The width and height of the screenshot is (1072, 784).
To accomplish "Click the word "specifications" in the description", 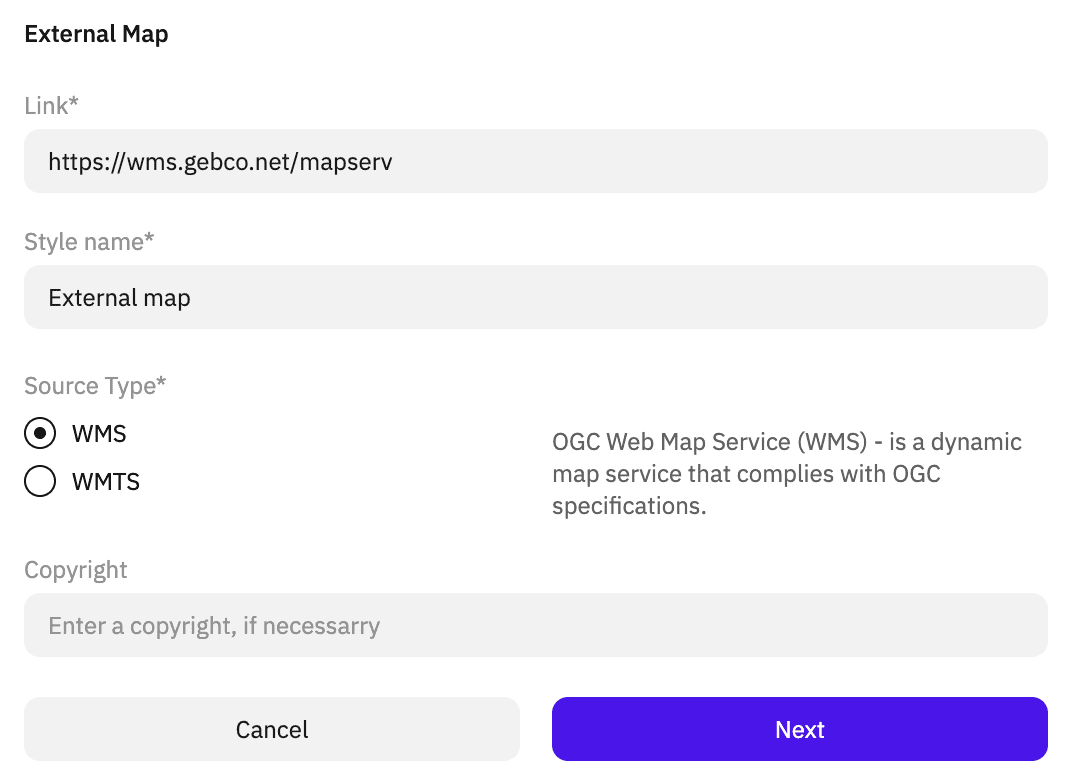I will coord(625,506).
